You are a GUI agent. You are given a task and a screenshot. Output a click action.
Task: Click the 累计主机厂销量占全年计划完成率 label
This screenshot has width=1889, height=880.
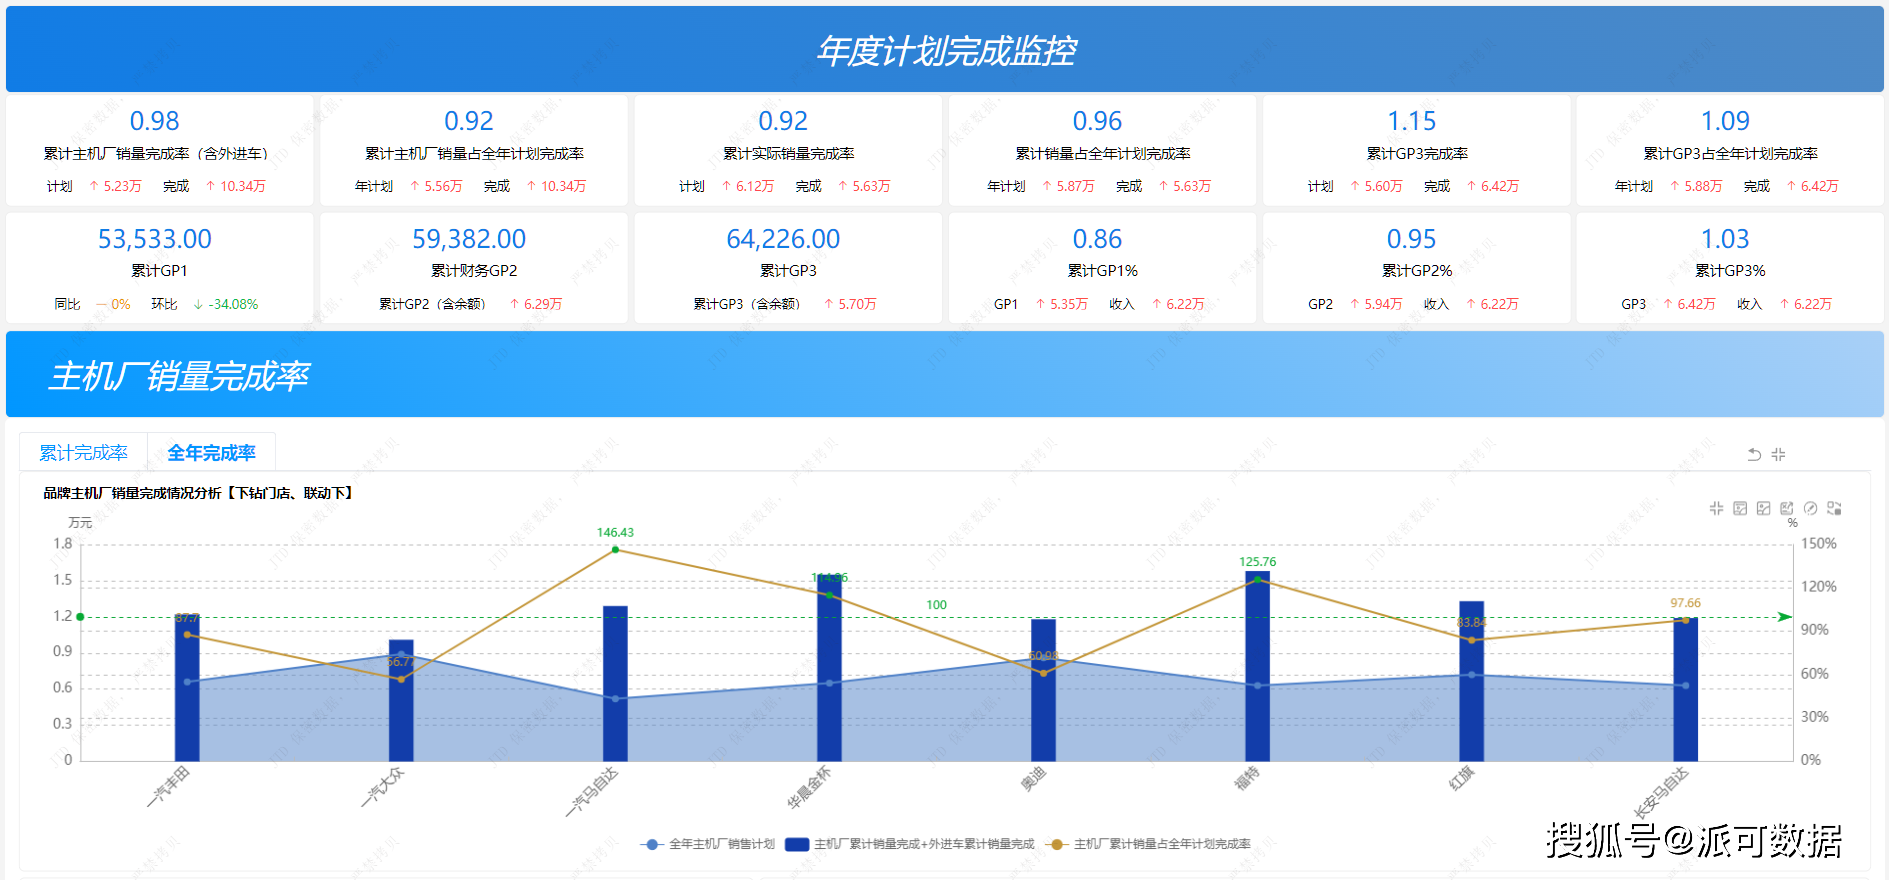(474, 154)
